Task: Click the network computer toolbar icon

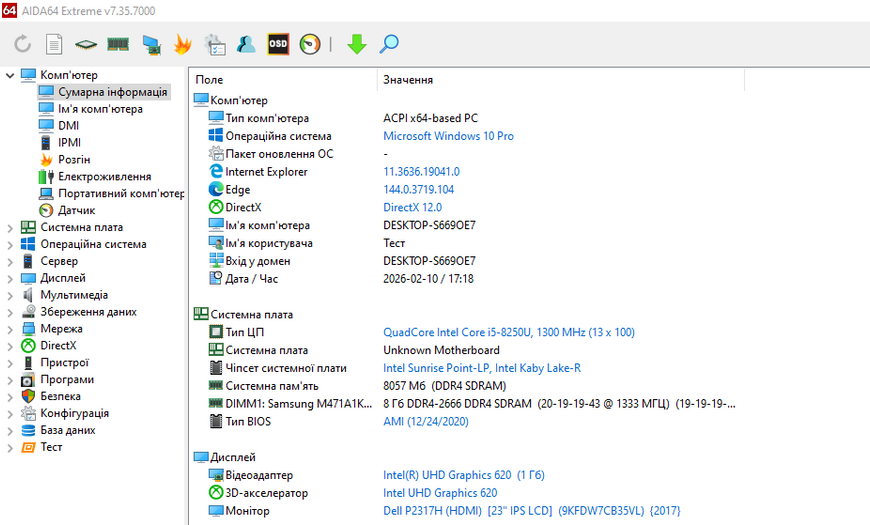Action: tap(151, 44)
